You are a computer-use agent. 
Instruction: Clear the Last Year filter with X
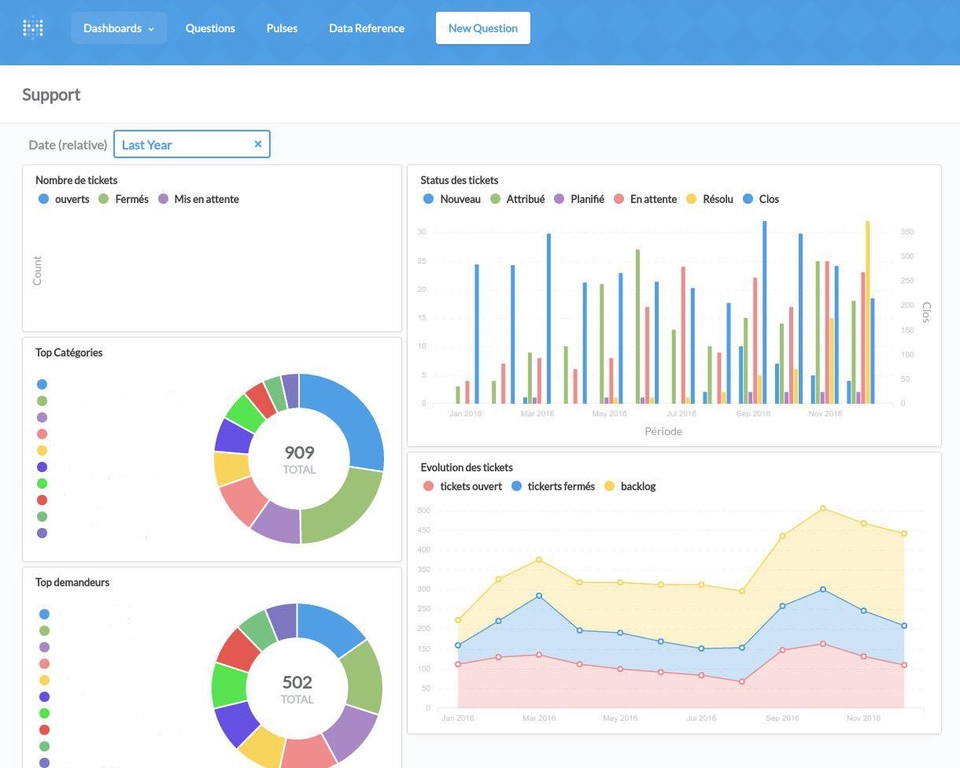258,144
